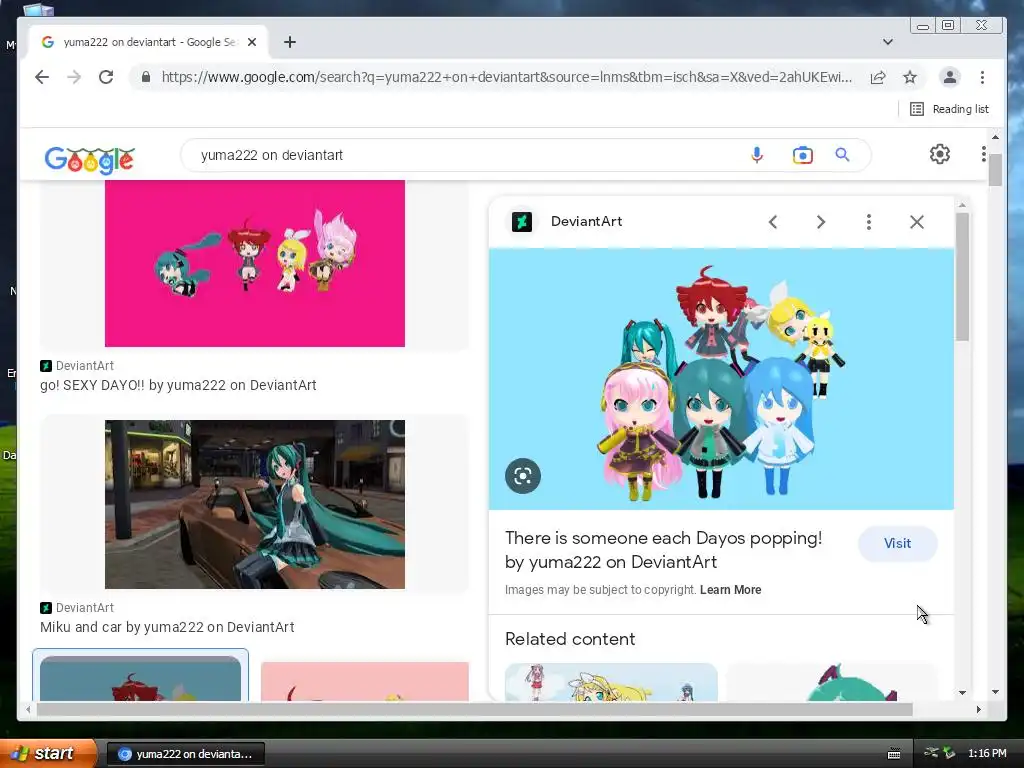1024x768 pixels.
Task: Select the yuma222 on deviantart browser tab
Action: tap(147, 42)
